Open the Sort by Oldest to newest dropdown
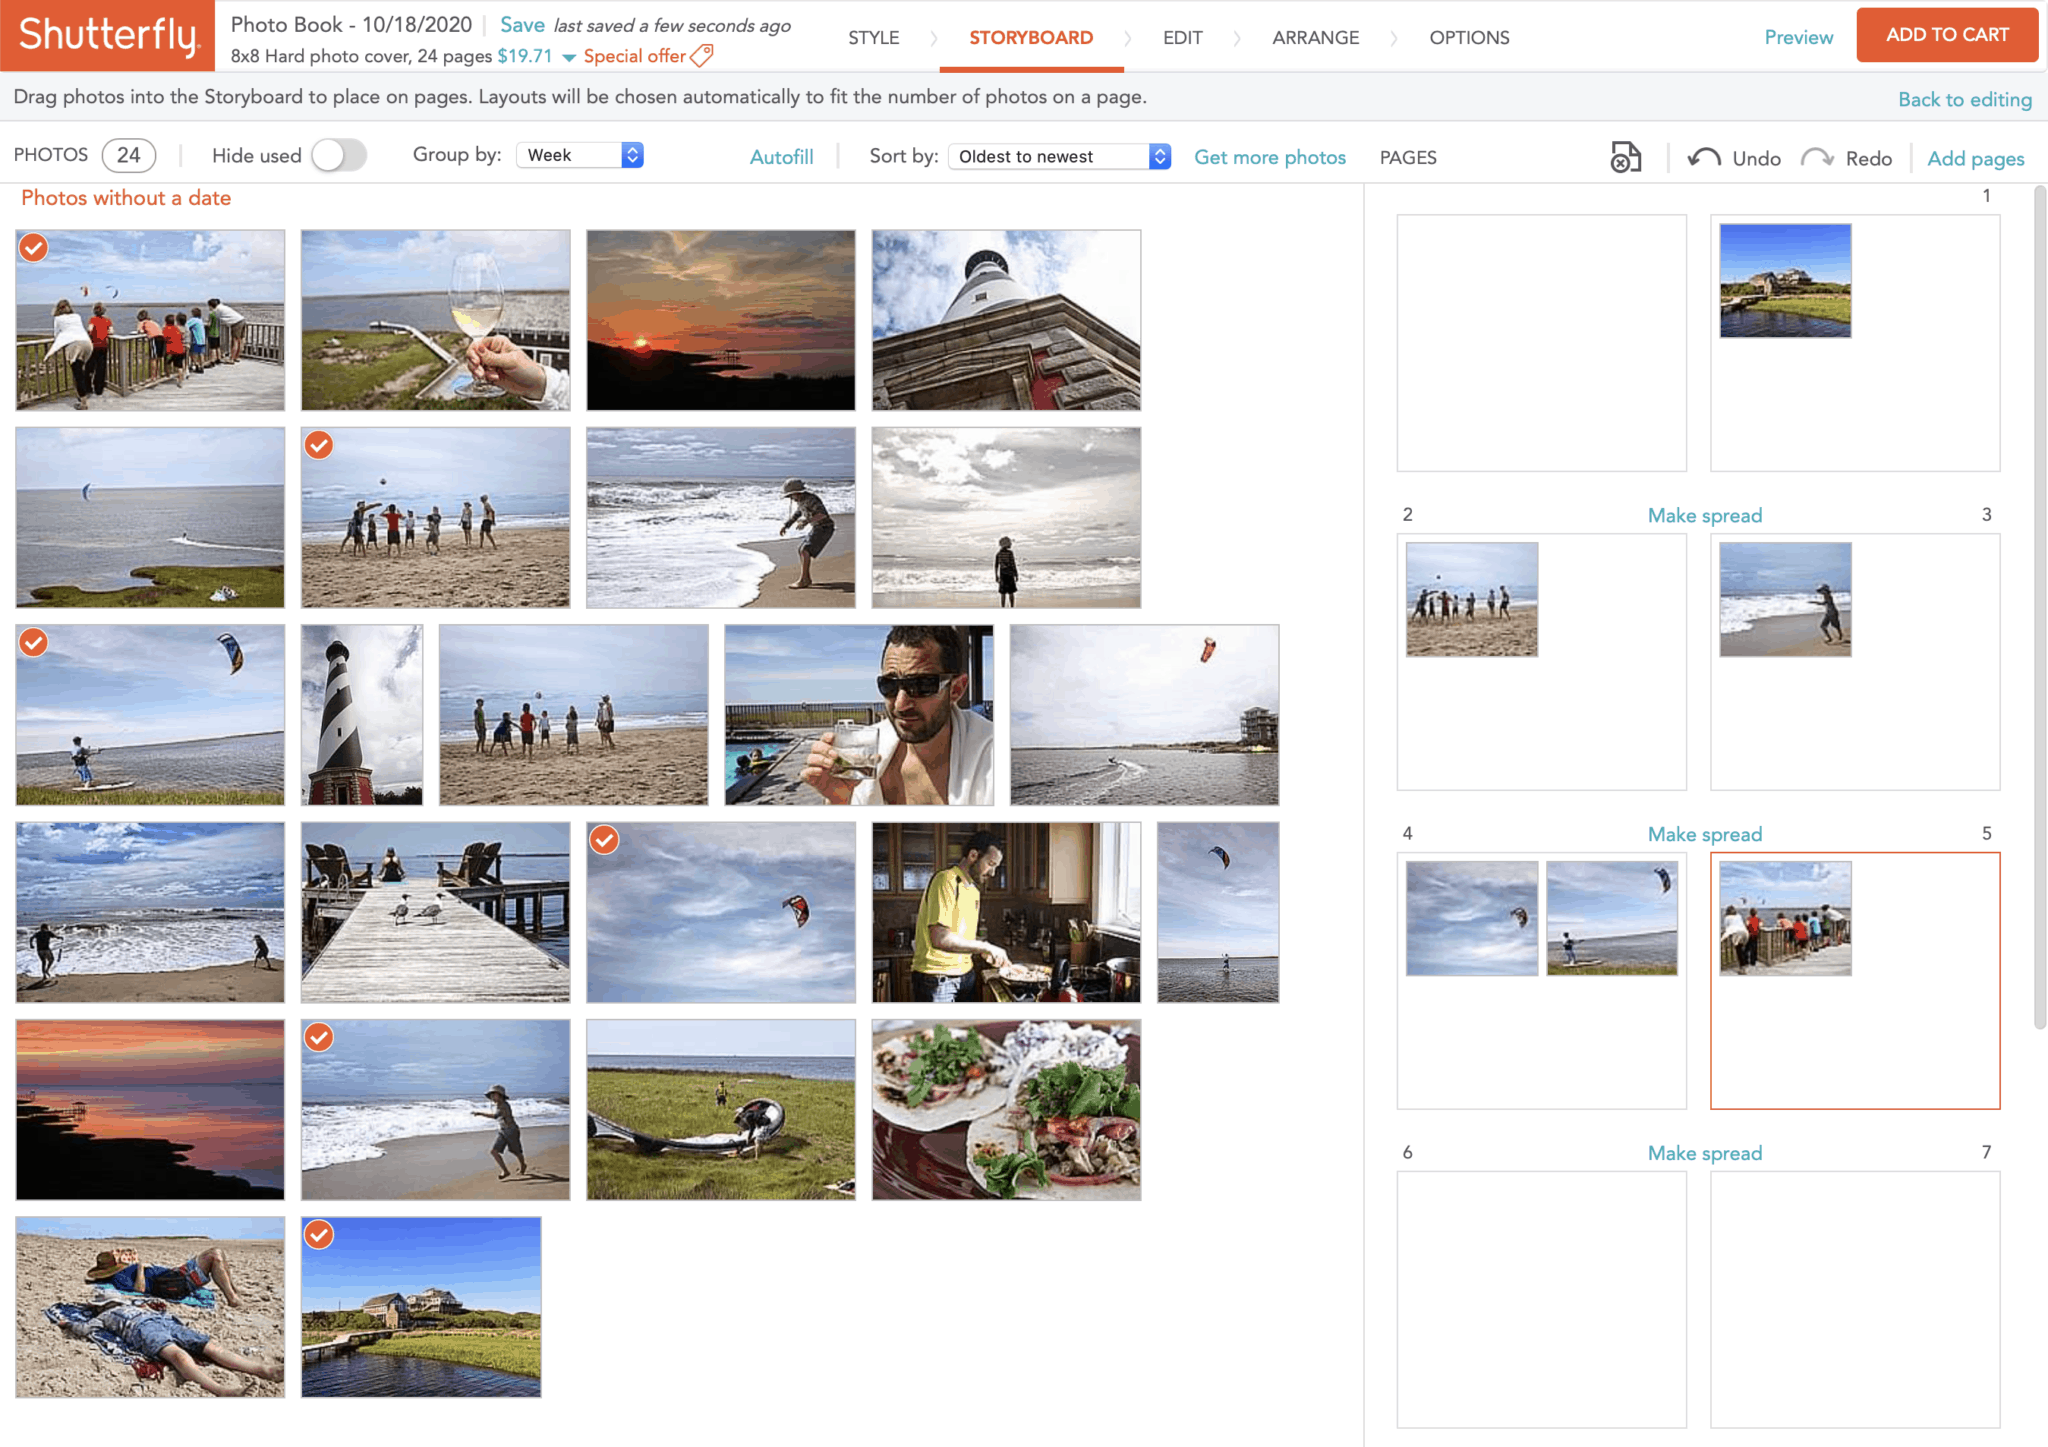Screen dimensions: 2048x1447 pyautogui.click(x=1057, y=156)
